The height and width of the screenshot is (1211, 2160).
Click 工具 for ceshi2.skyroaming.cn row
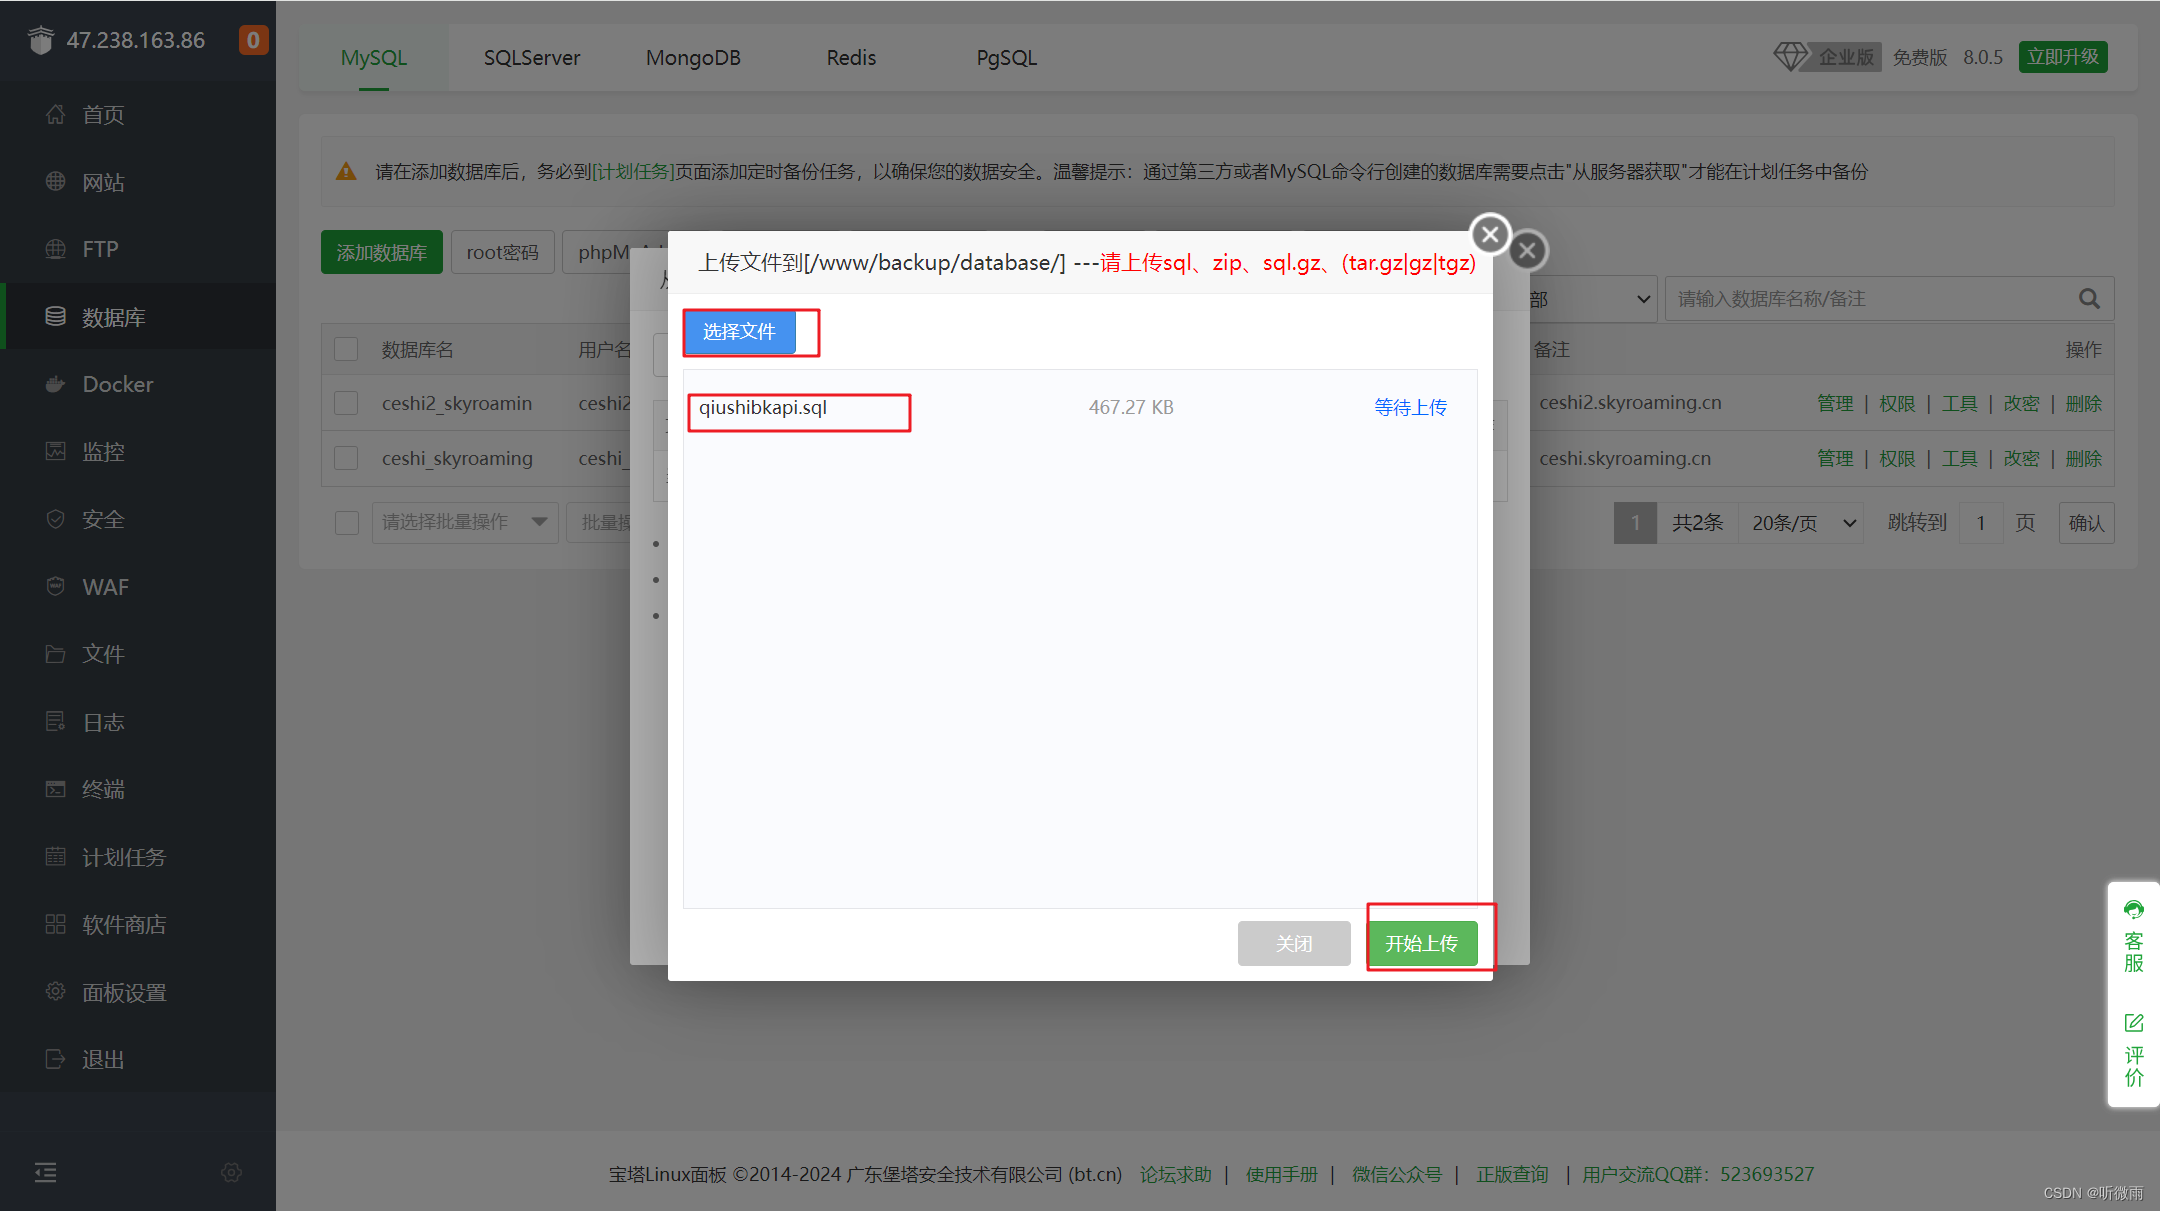coord(1959,403)
